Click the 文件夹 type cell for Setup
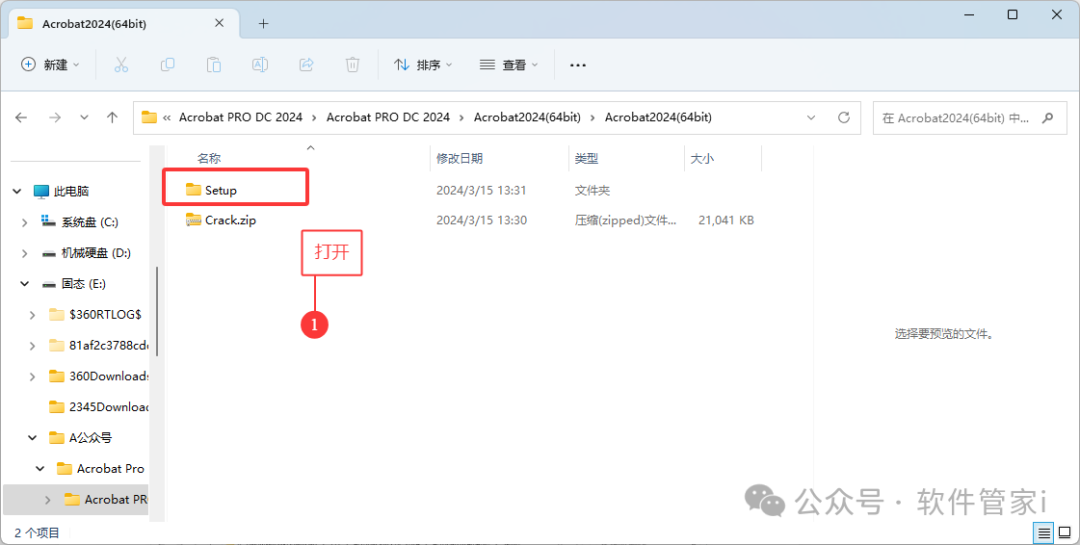Viewport: 1080px width, 545px height. click(x=592, y=190)
